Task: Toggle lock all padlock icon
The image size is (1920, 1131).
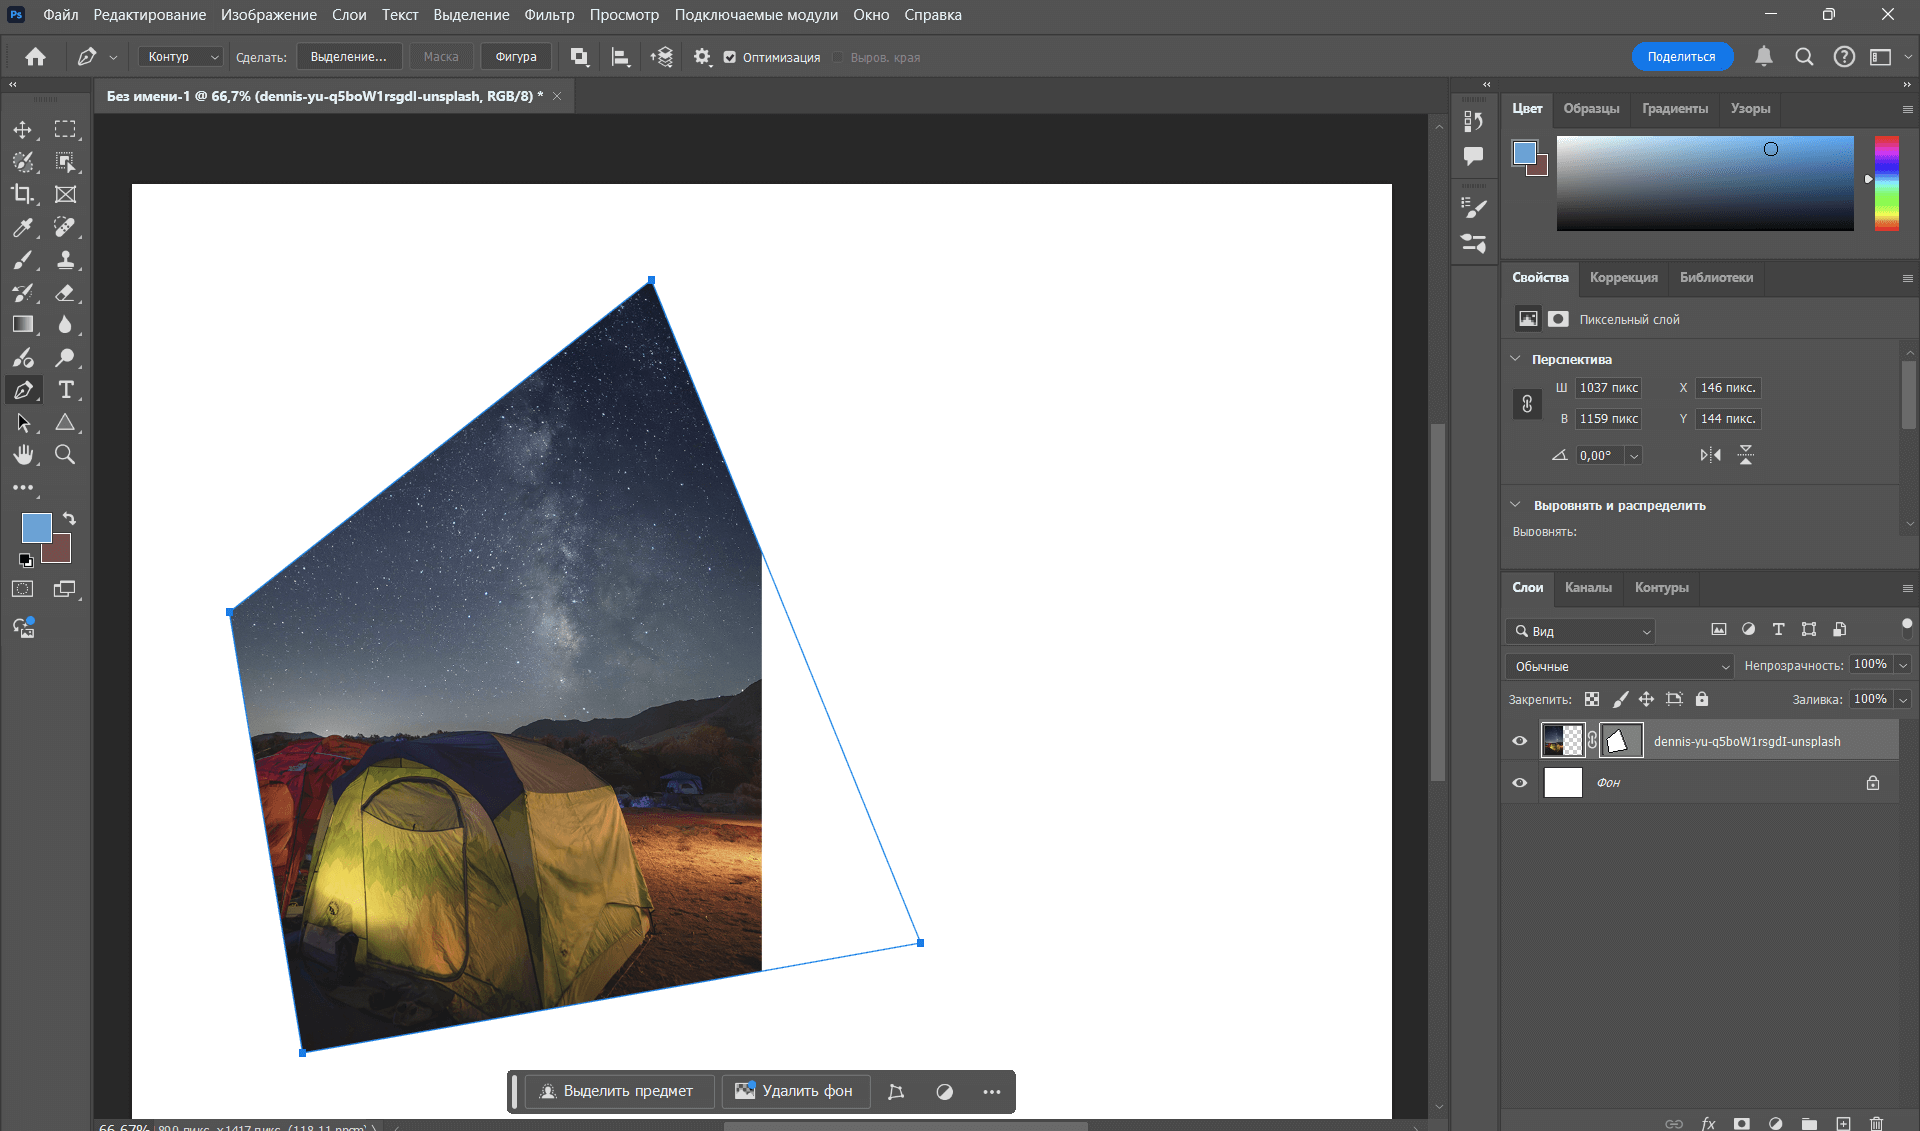Action: (x=1702, y=699)
